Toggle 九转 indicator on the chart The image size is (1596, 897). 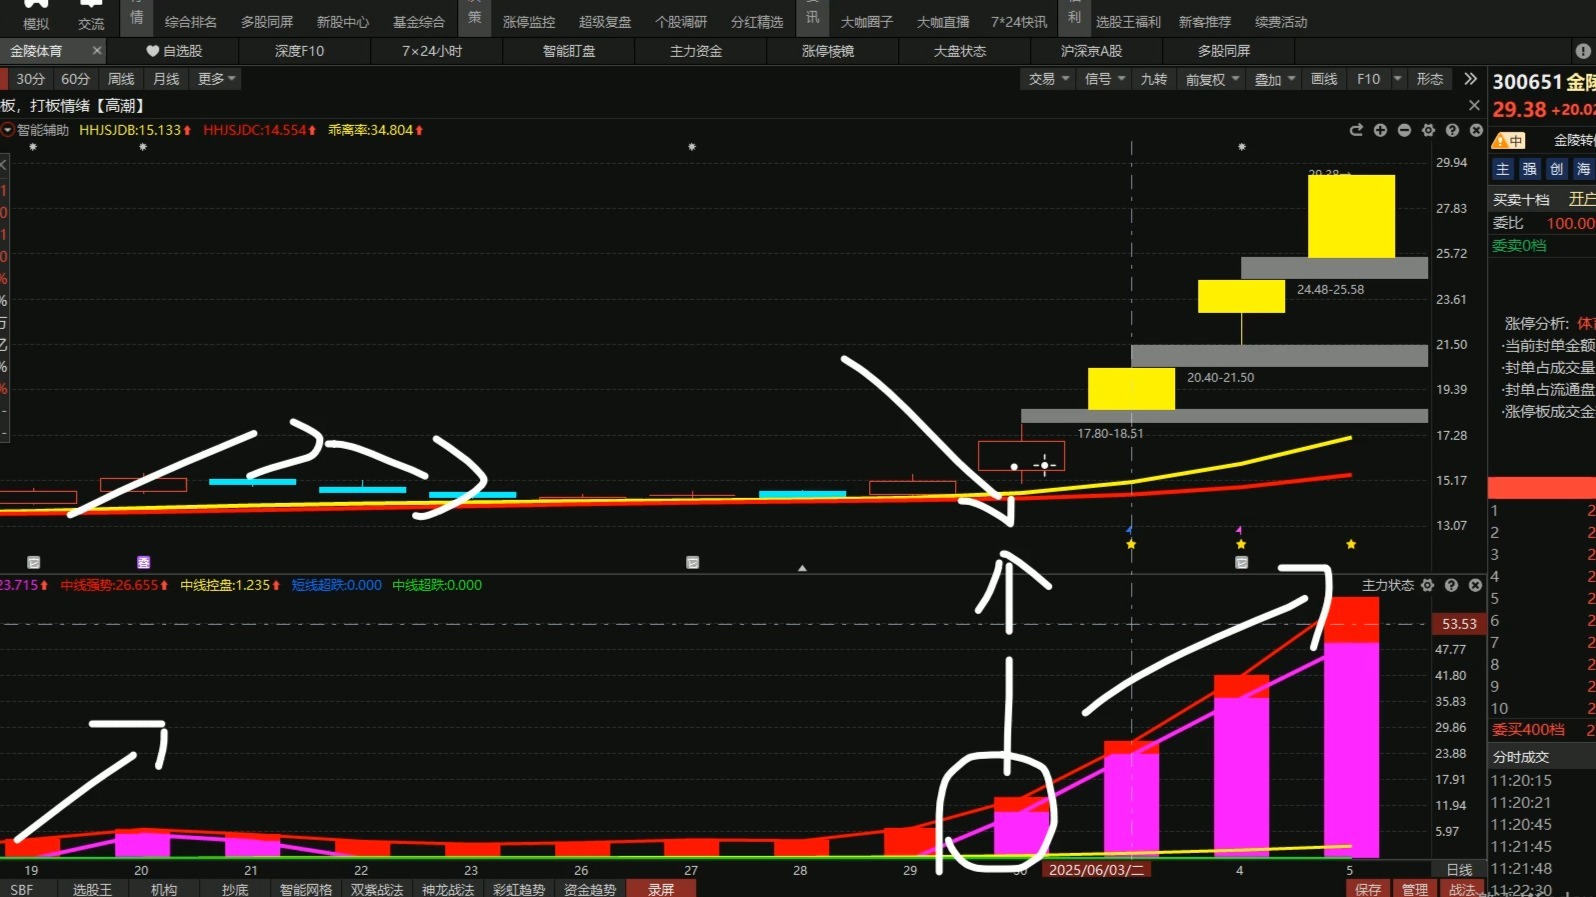[x=1153, y=79]
